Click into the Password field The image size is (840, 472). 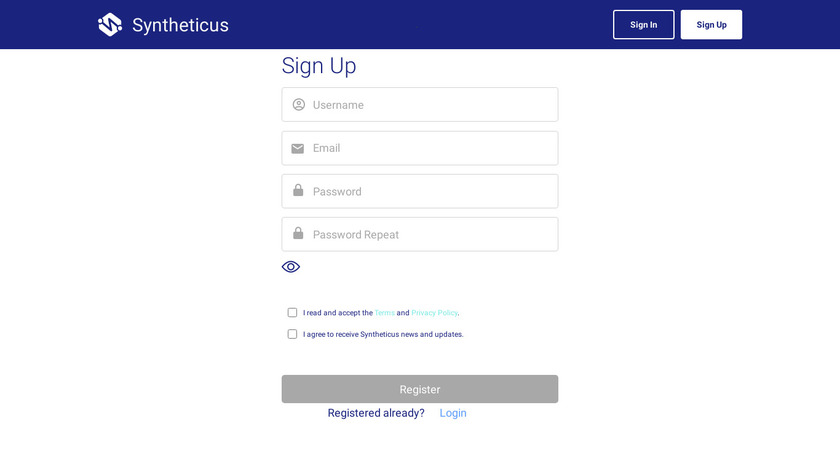click(430, 191)
